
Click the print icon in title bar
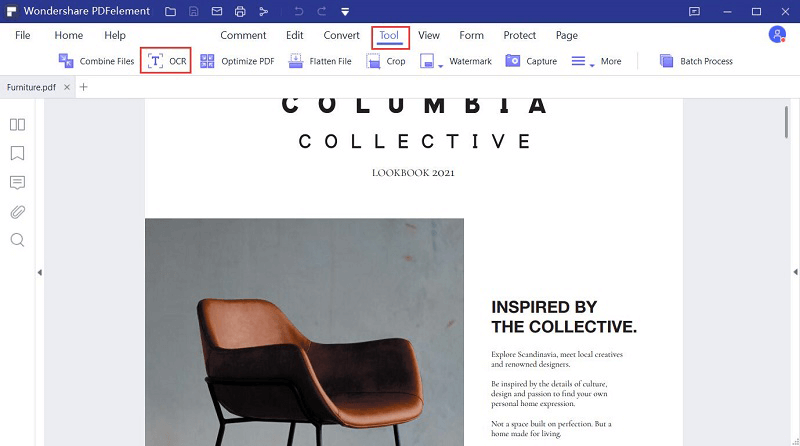[240, 11]
